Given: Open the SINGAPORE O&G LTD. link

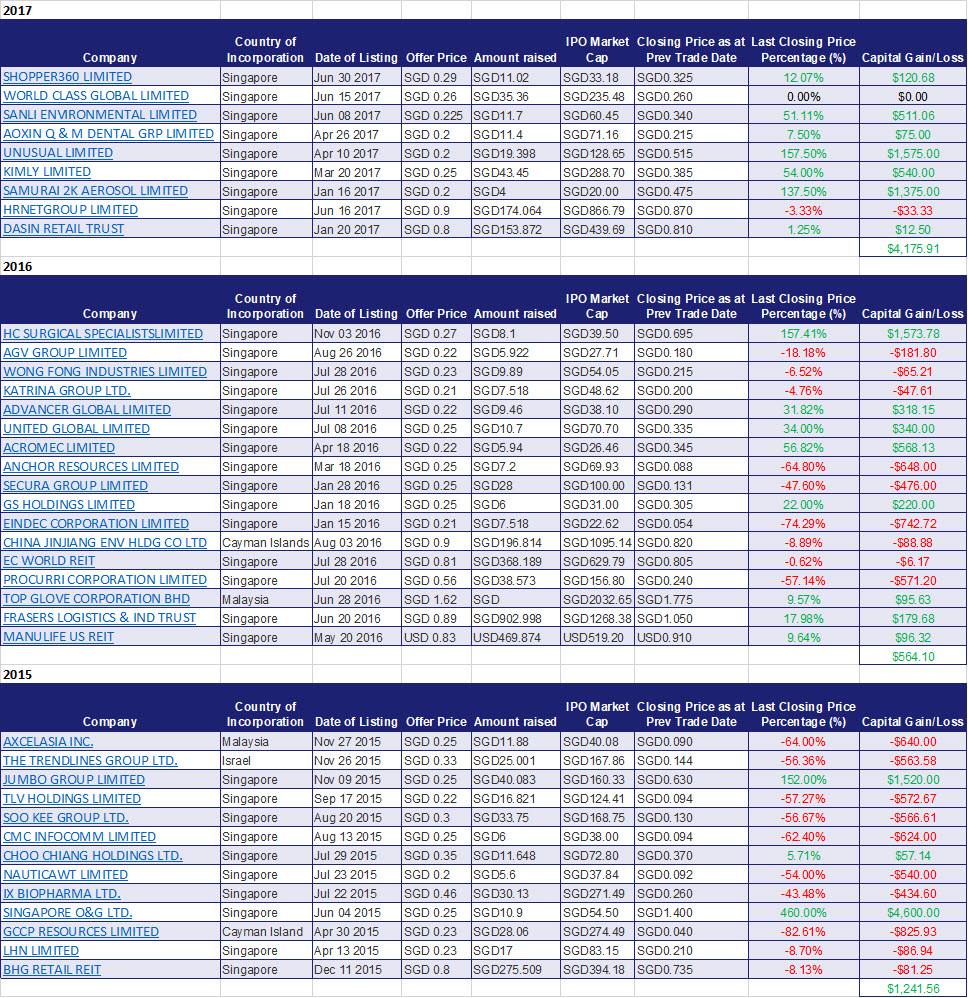Looking at the screenshot, I should (x=67, y=913).
